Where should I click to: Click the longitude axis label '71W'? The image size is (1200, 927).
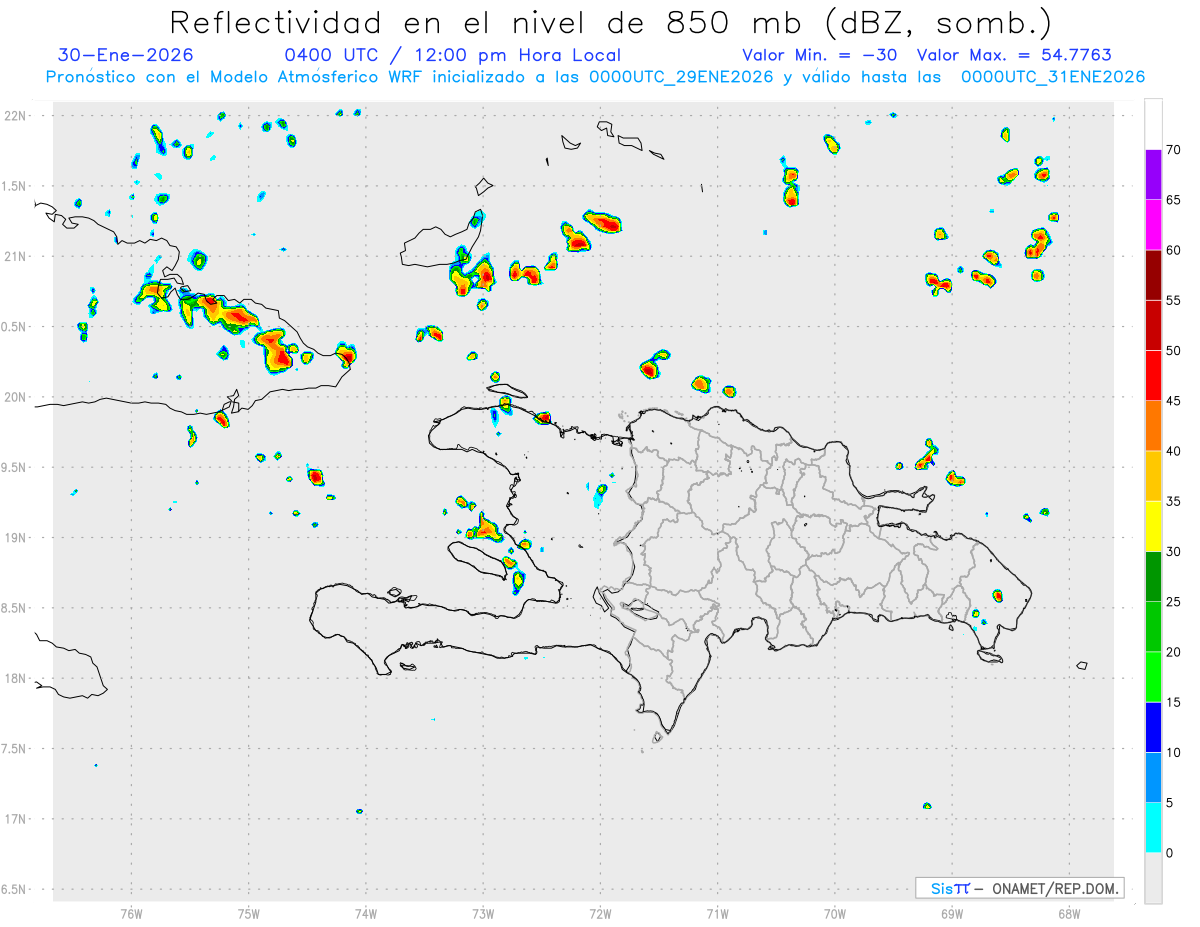click(x=717, y=913)
